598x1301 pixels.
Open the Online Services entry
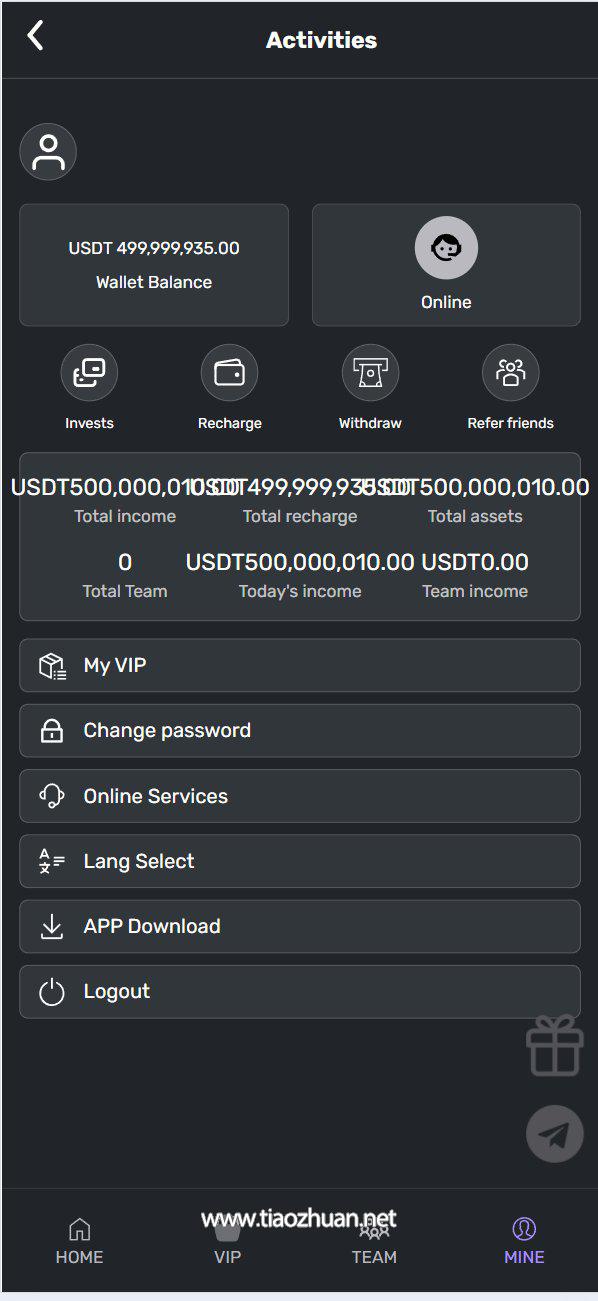(x=300, y=796)
